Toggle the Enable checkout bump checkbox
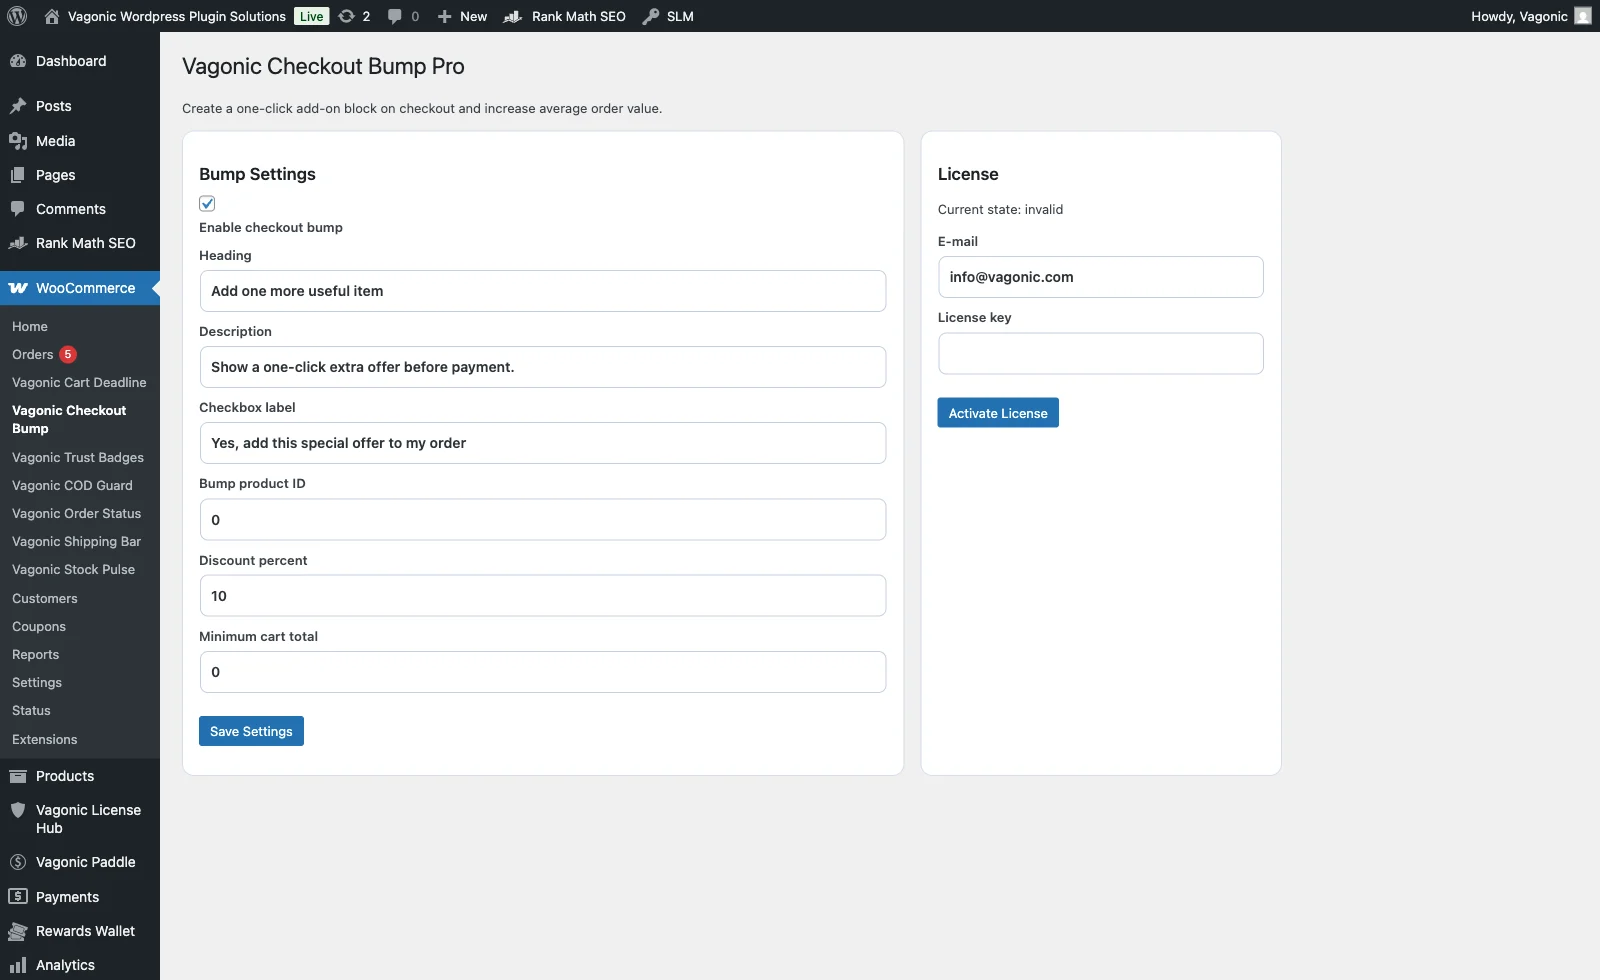Screen dimensions: 1600x980 (x=207, y=203)
